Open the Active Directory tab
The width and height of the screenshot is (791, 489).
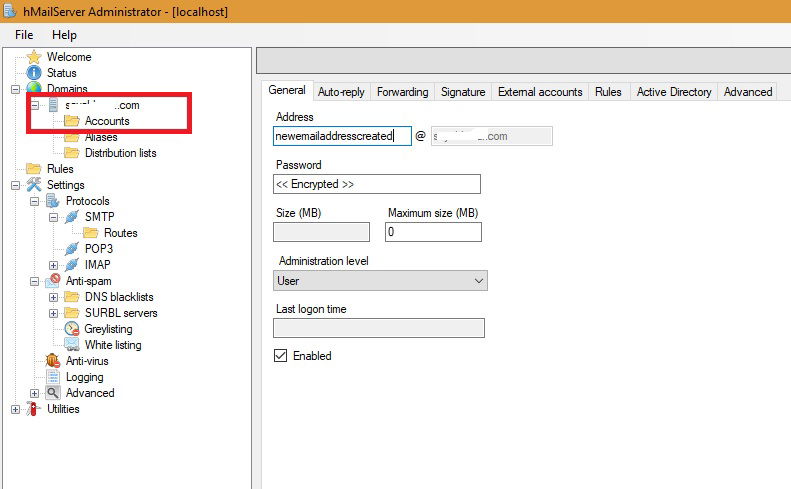674,92
